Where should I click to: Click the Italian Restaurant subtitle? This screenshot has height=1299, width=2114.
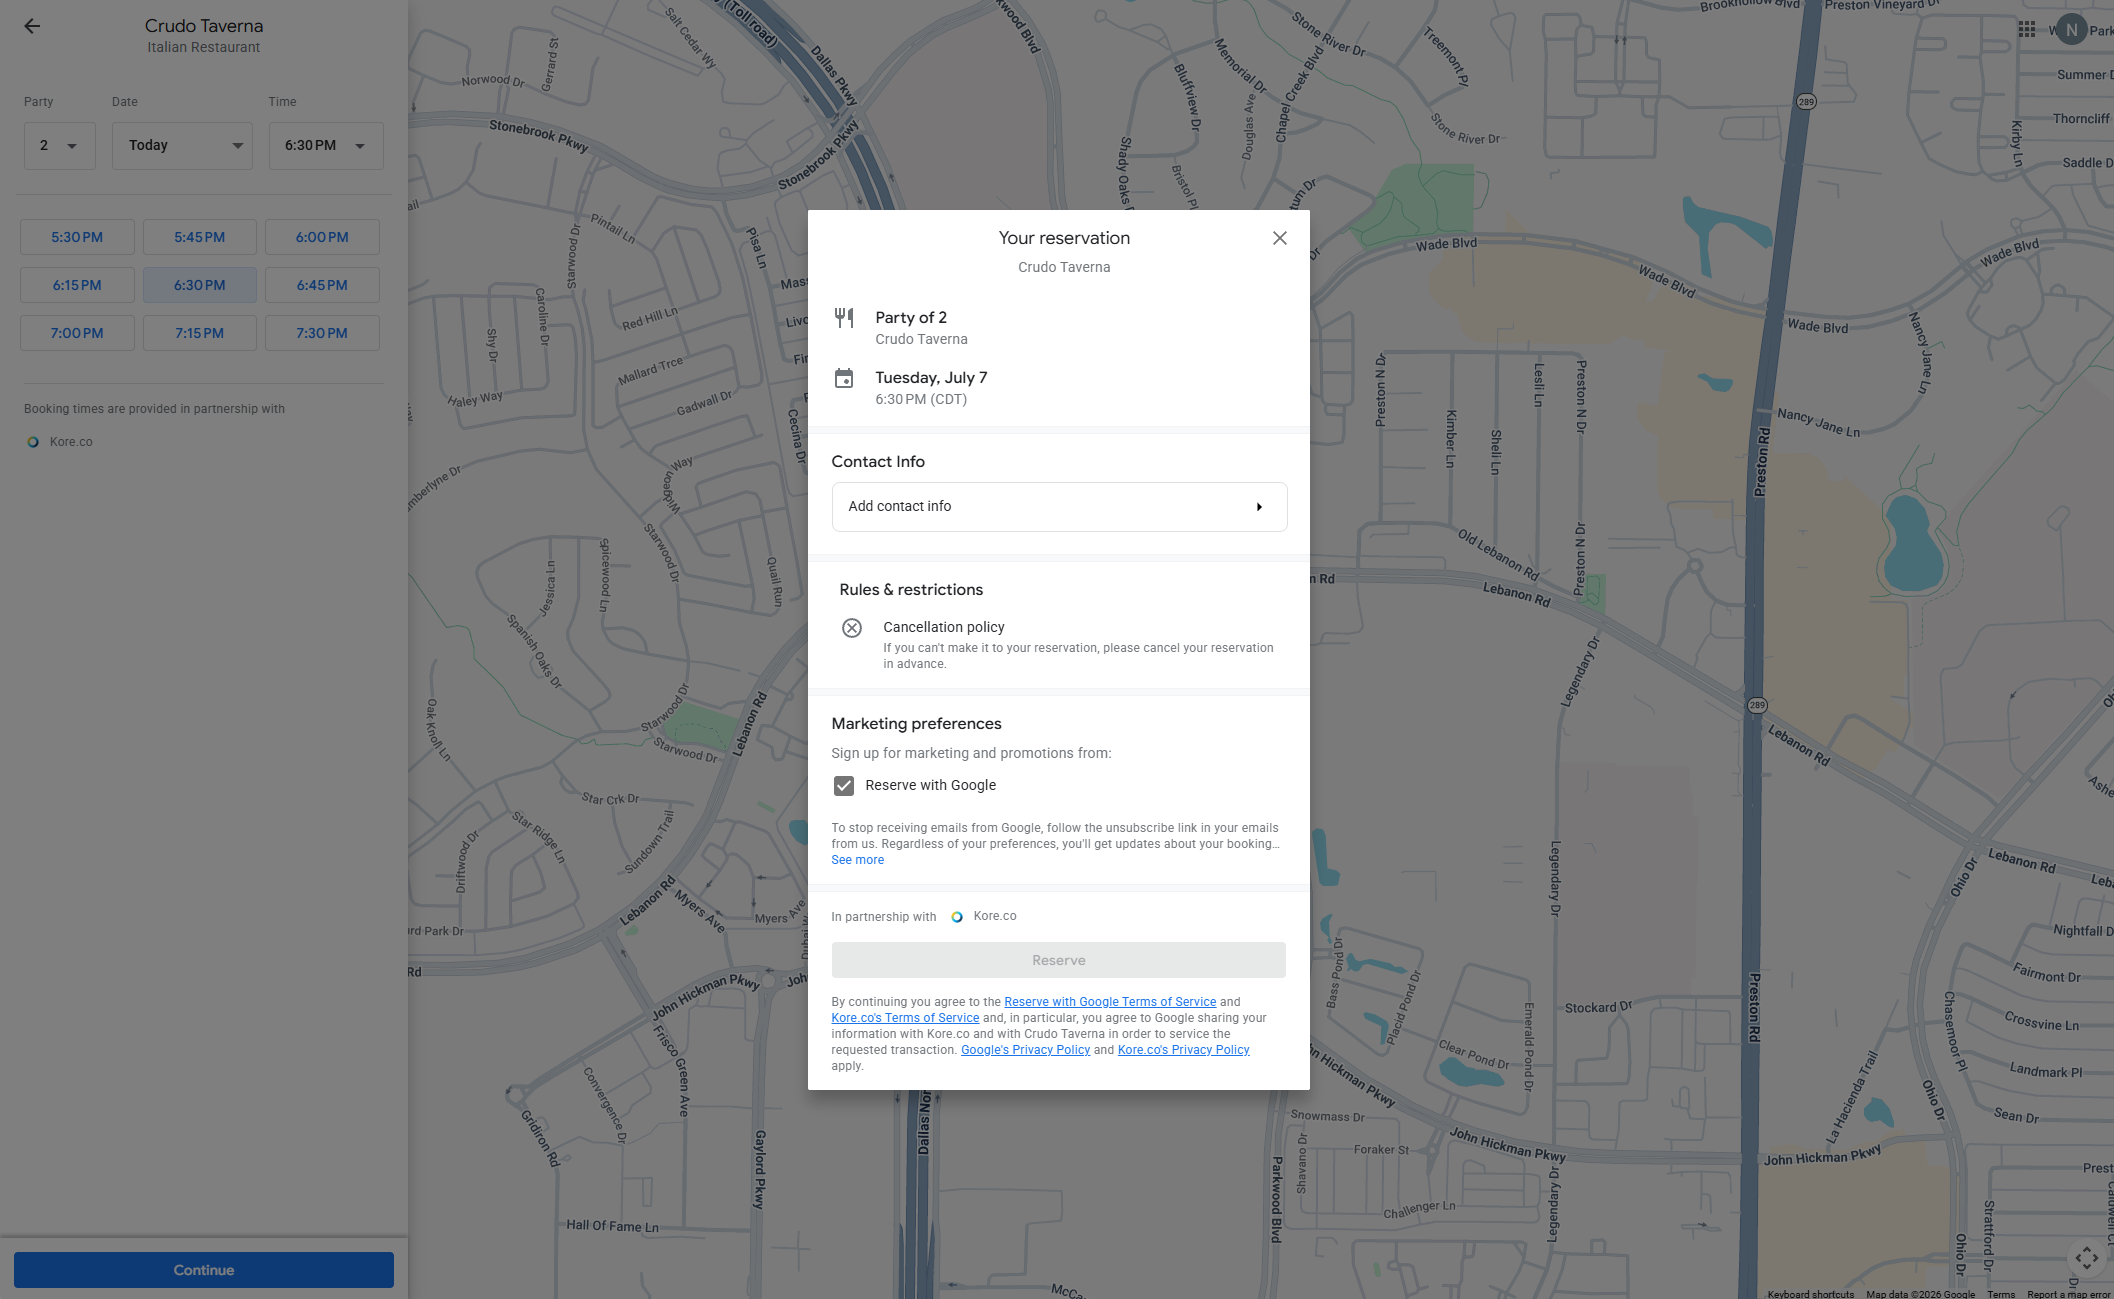tap(204, 47)
